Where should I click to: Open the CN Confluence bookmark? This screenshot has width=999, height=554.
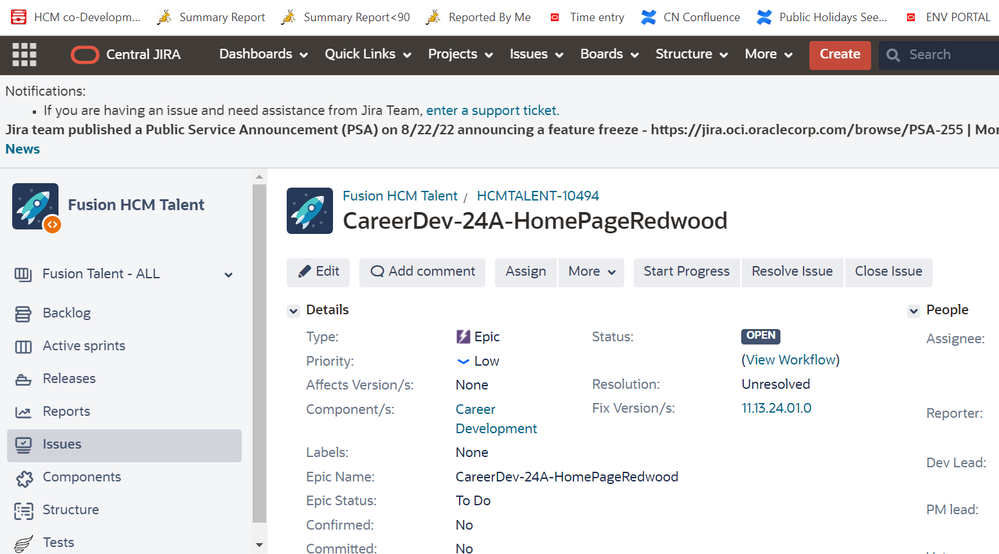coord(691,17)
